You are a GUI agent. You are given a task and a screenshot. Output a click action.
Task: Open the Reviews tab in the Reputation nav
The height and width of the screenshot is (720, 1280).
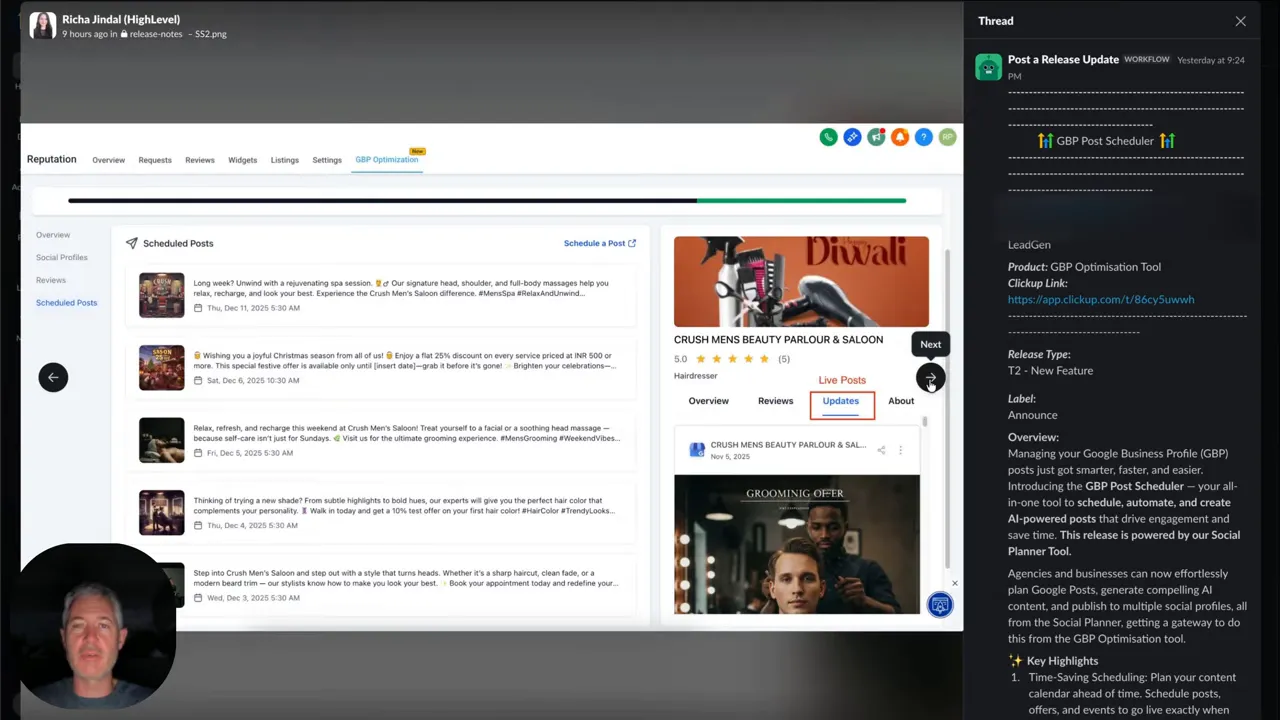200,160
